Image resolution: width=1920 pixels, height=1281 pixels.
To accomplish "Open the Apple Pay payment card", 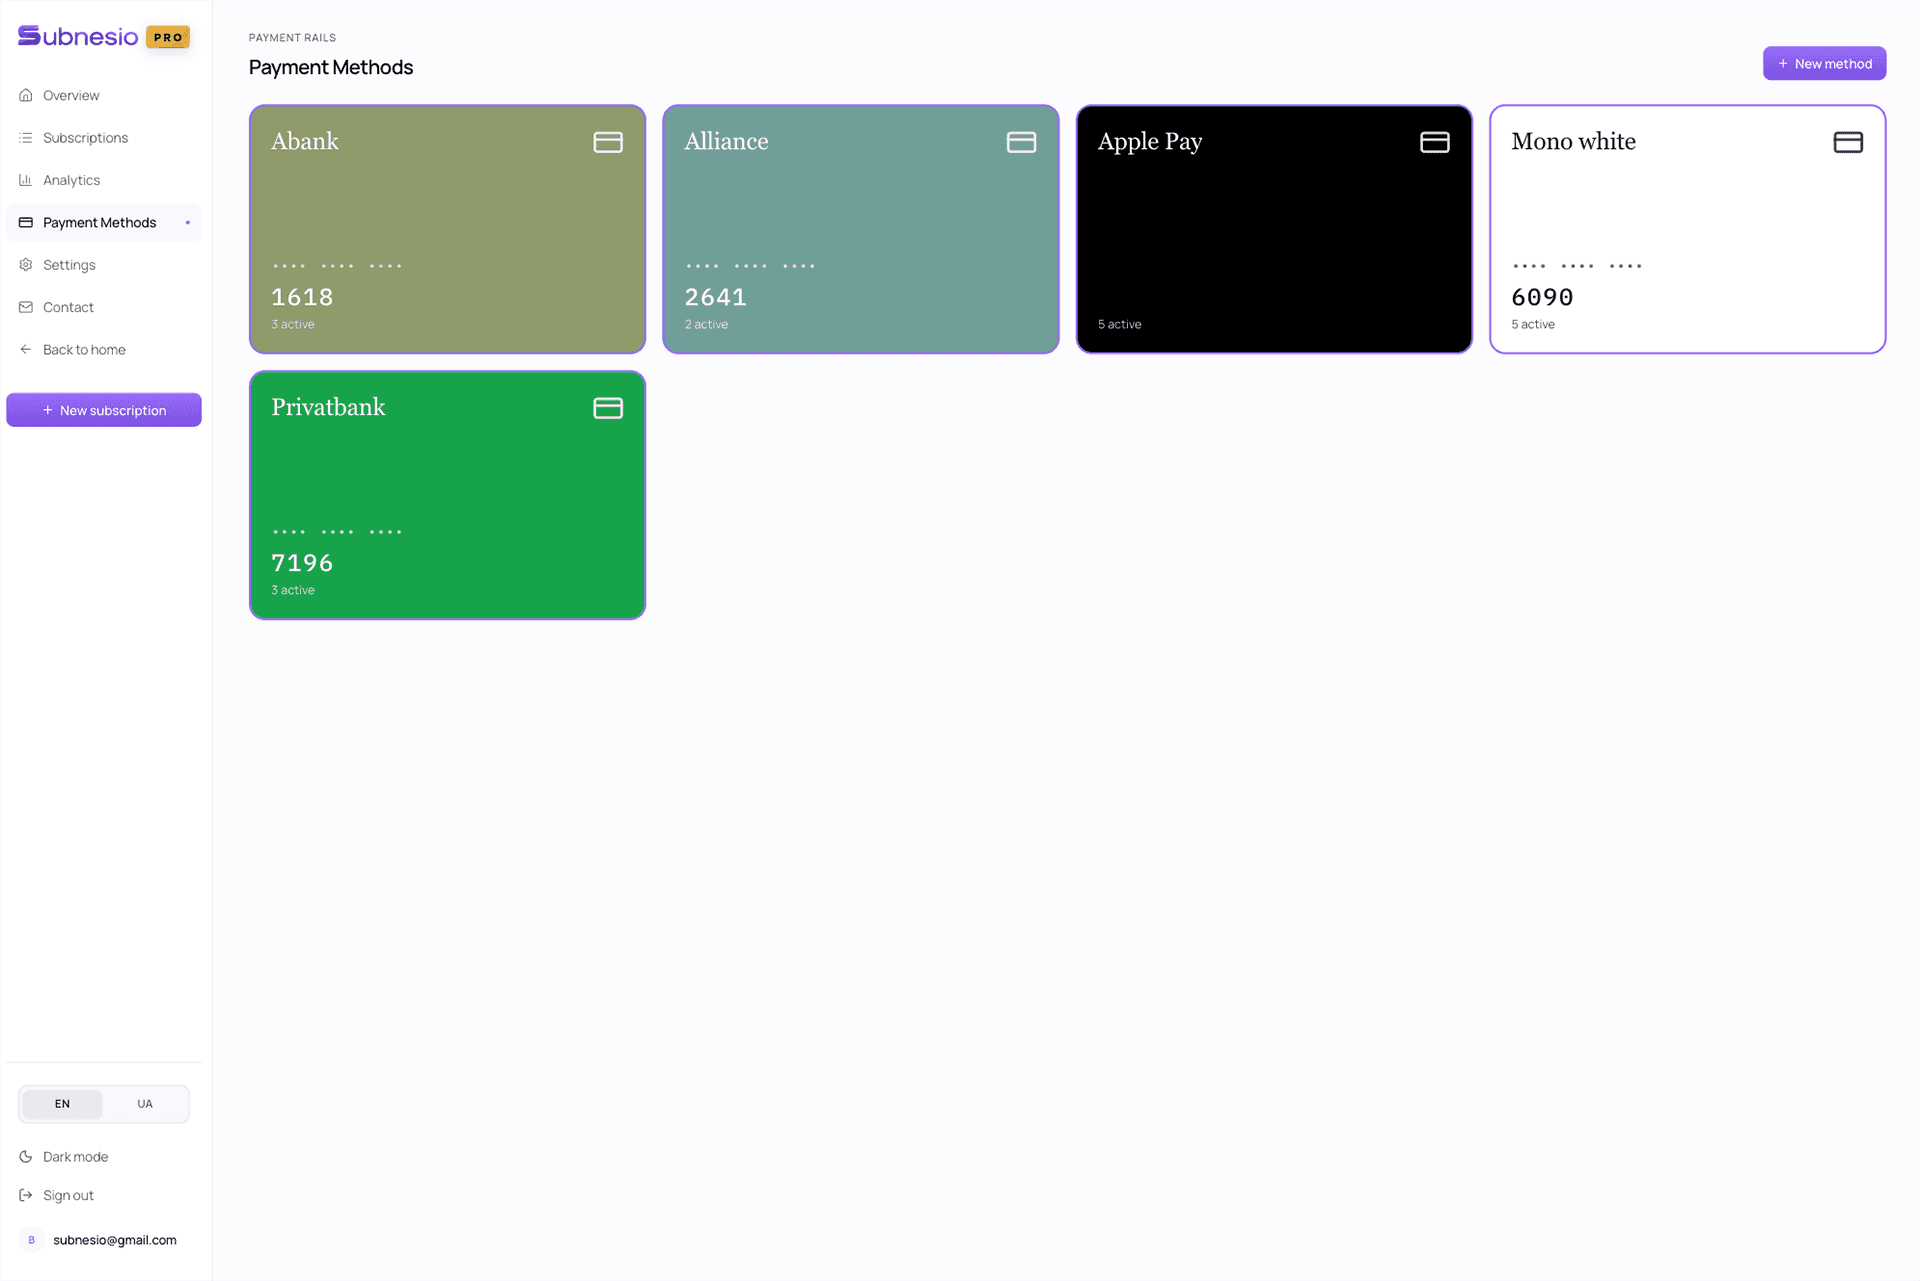I will coord(1274,229).
